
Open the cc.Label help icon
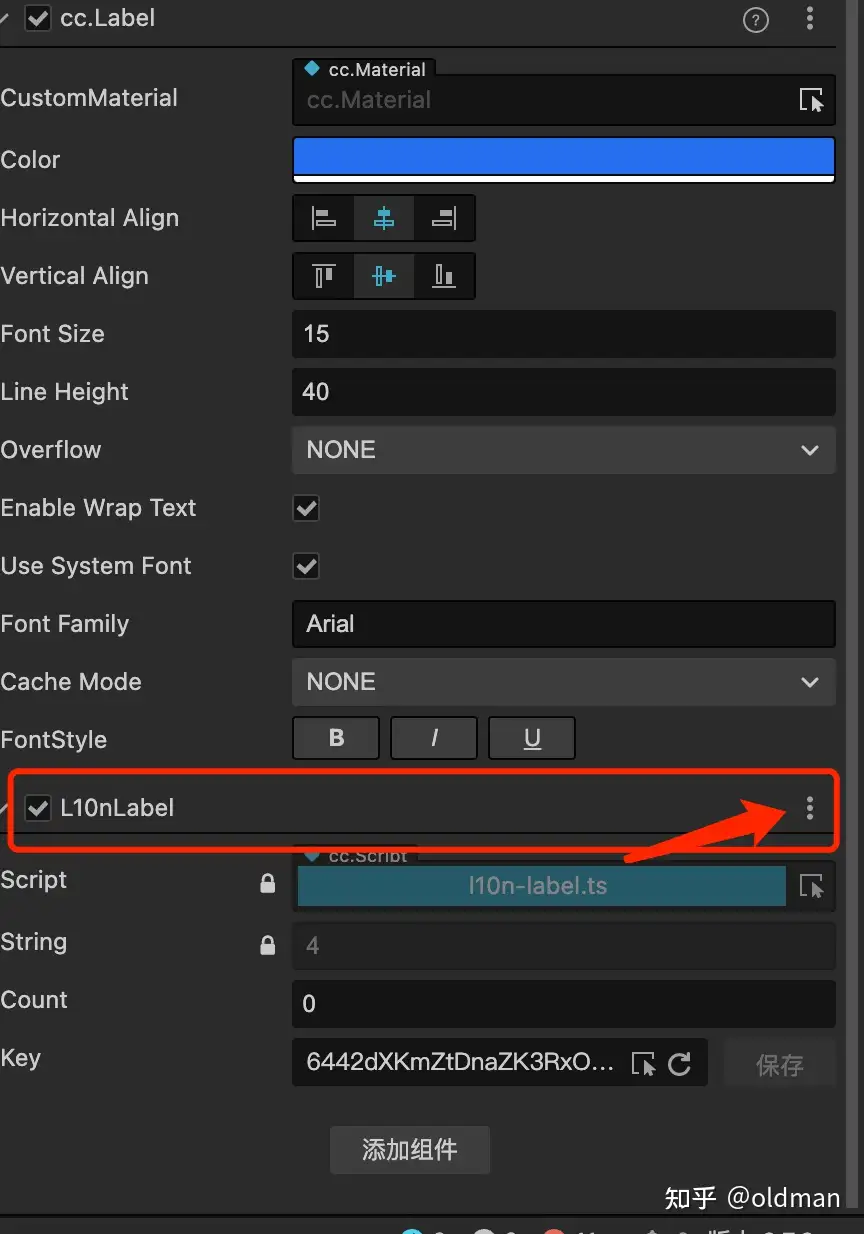pyautogui.click(x=756, y=20)
